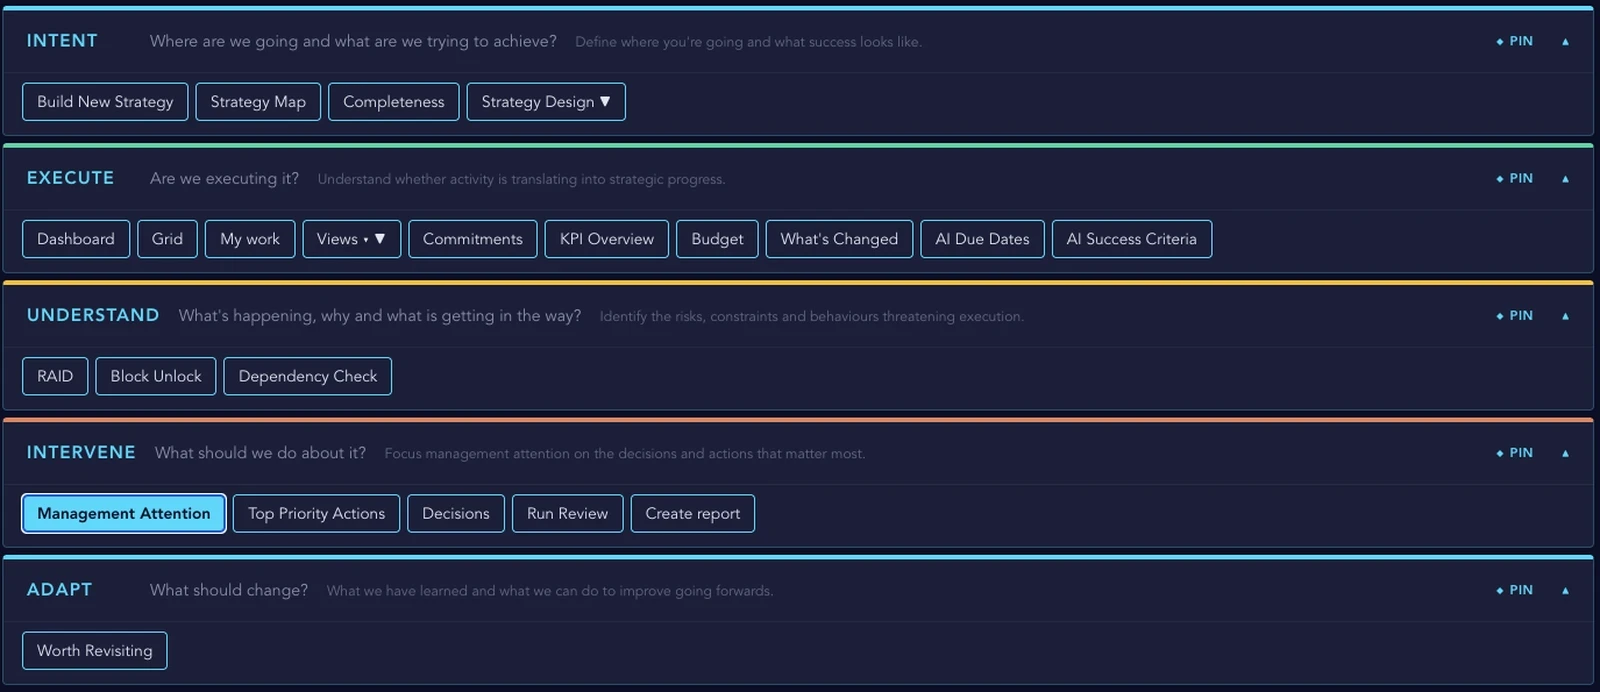Screen dimensions: 1600x692
Task: Open the Budget view
Action: 717,239
